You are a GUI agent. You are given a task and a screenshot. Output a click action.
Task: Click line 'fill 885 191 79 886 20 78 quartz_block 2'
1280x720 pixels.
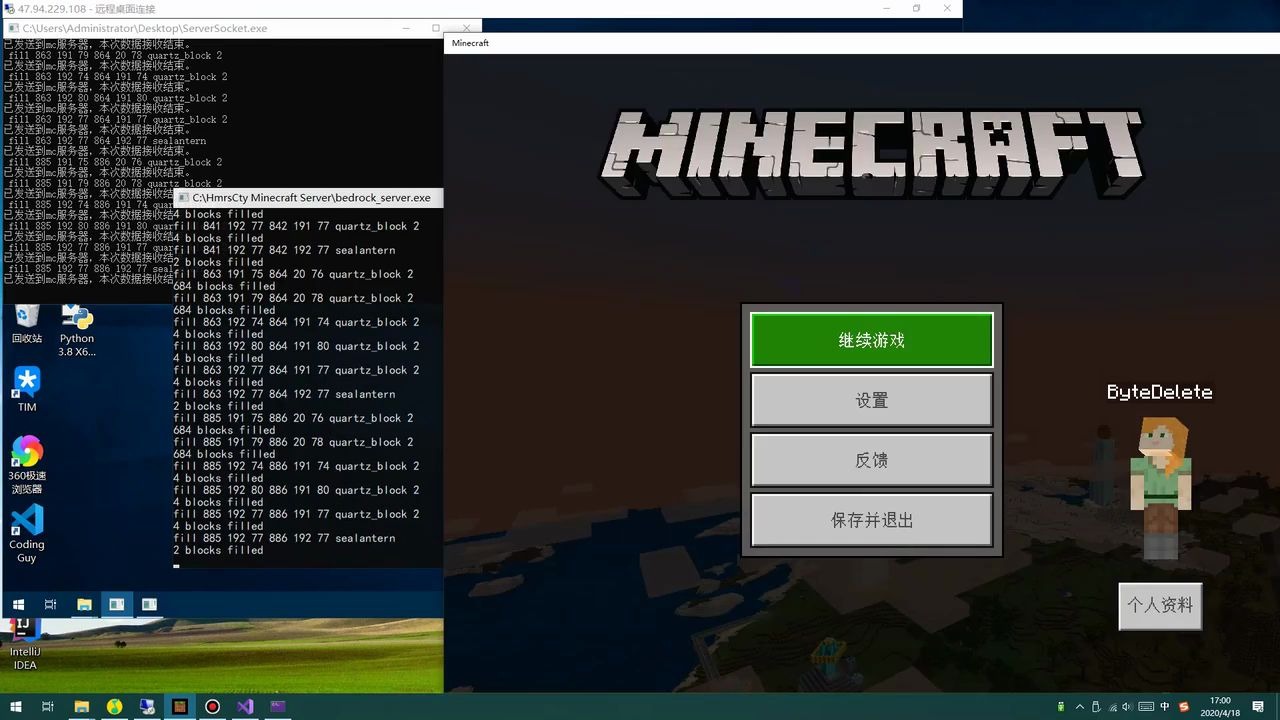293,442
